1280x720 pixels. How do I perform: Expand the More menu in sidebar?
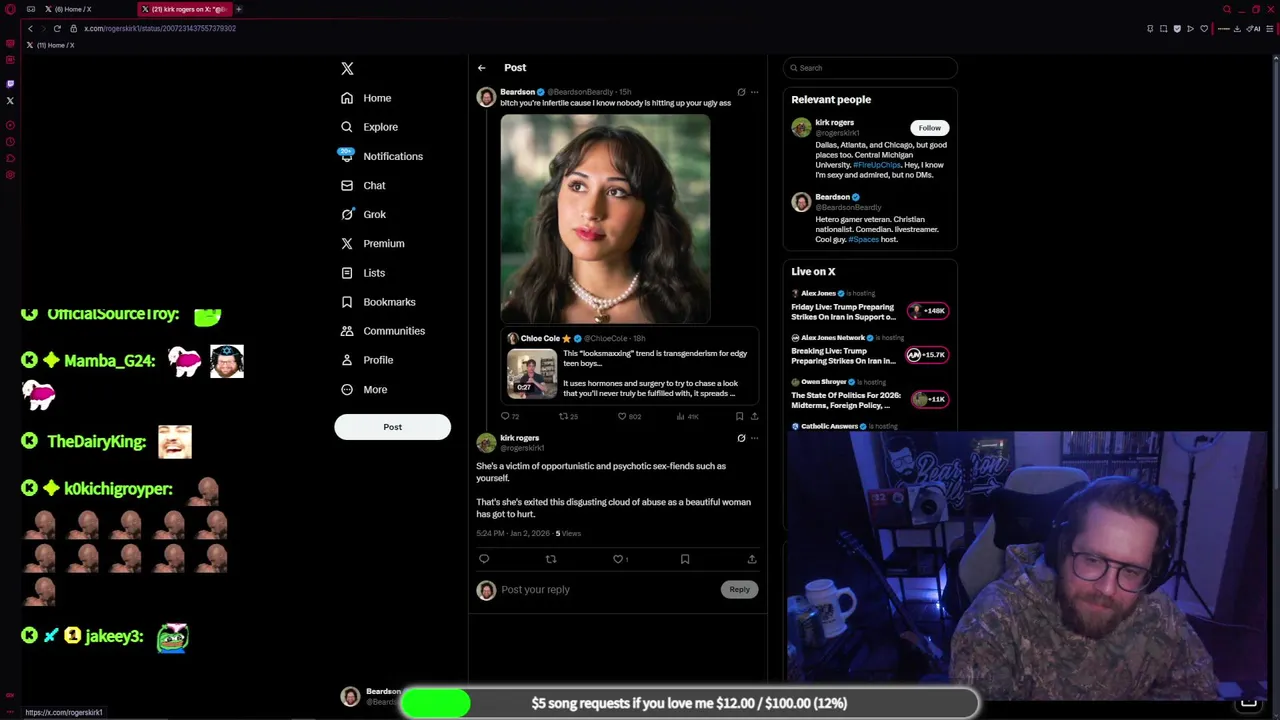pos(364,389)
